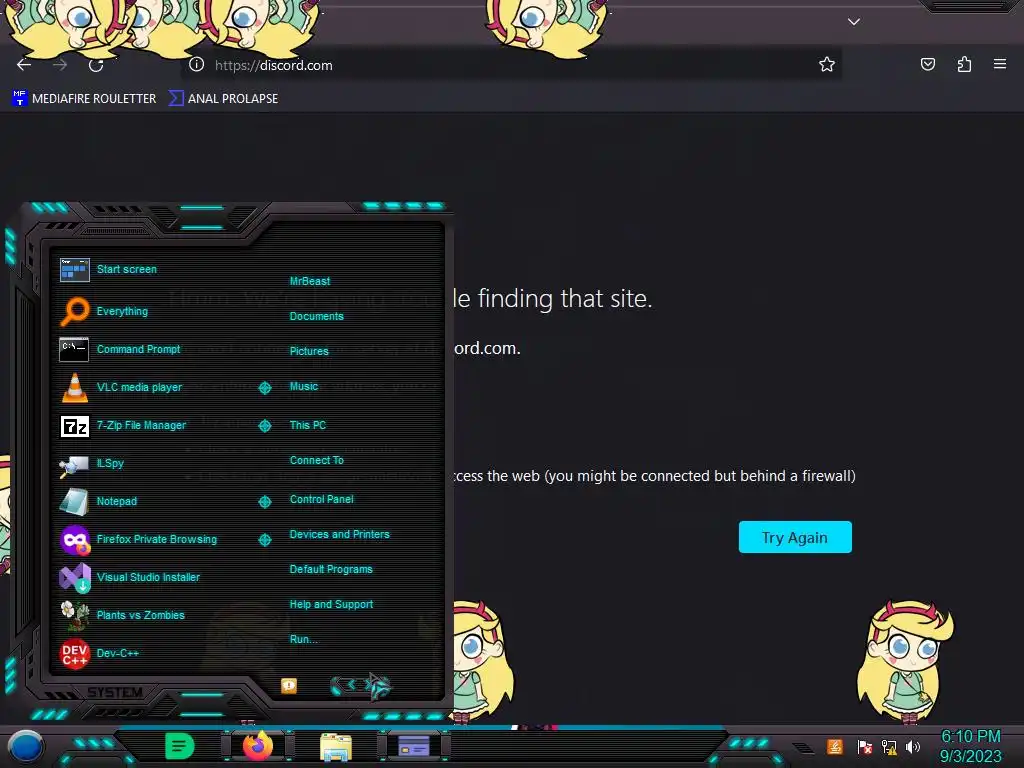Image resolution: width=1024 pixels, height=768 pixels.
Task: Open Help and Support
Action: coord(331,605)
